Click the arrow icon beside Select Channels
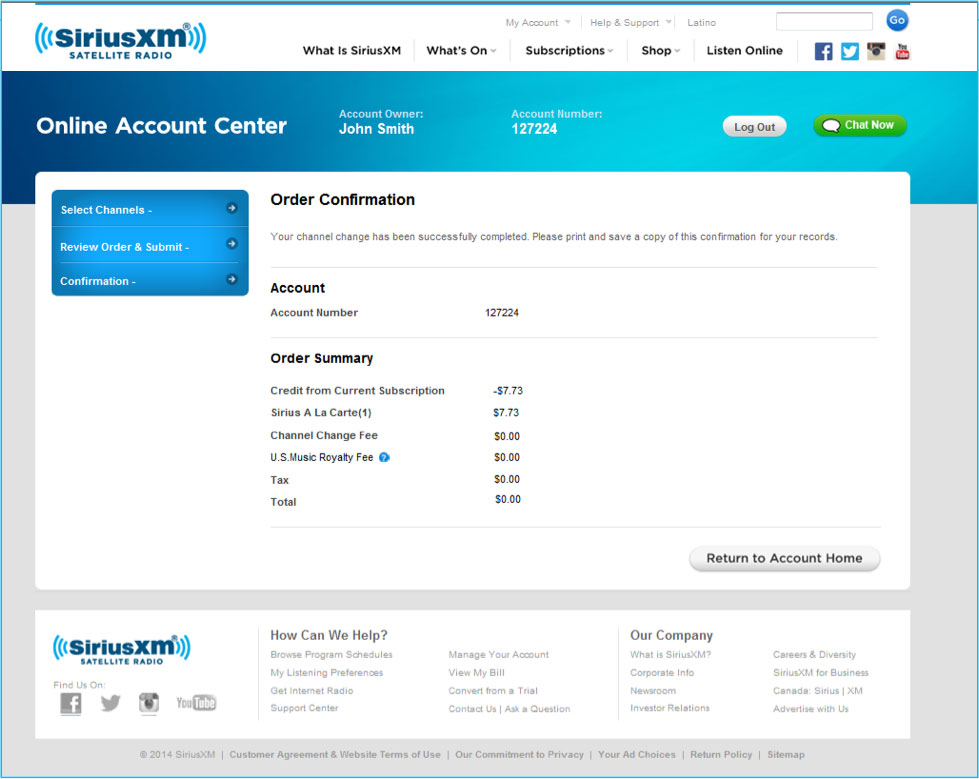Screen dimensions: 979x779 pyautogui.click(x=232, y=208)
